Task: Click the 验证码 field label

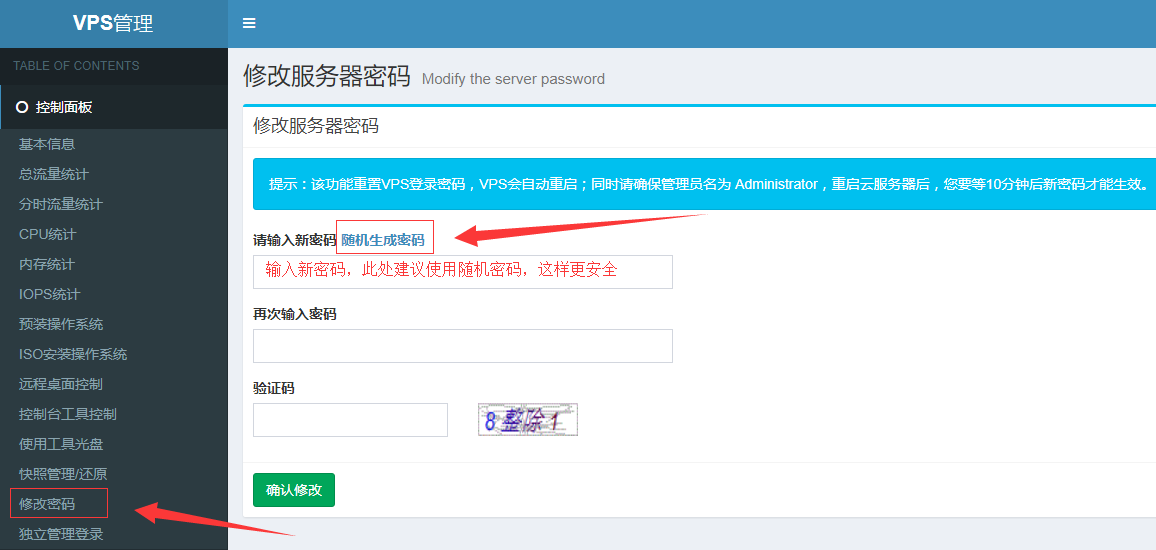Action: point(274,389)
